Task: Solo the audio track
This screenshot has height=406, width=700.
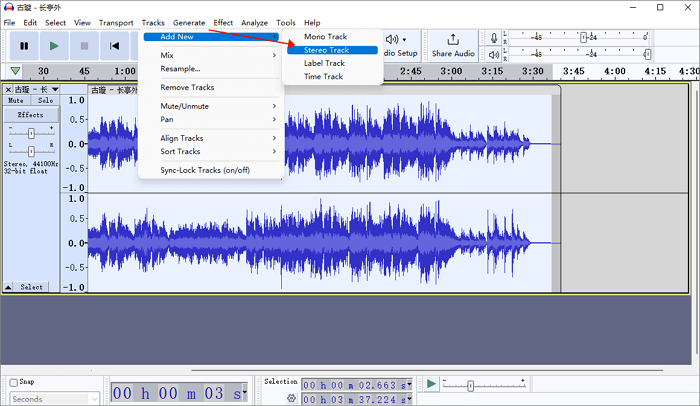Action: pos(45,101)
